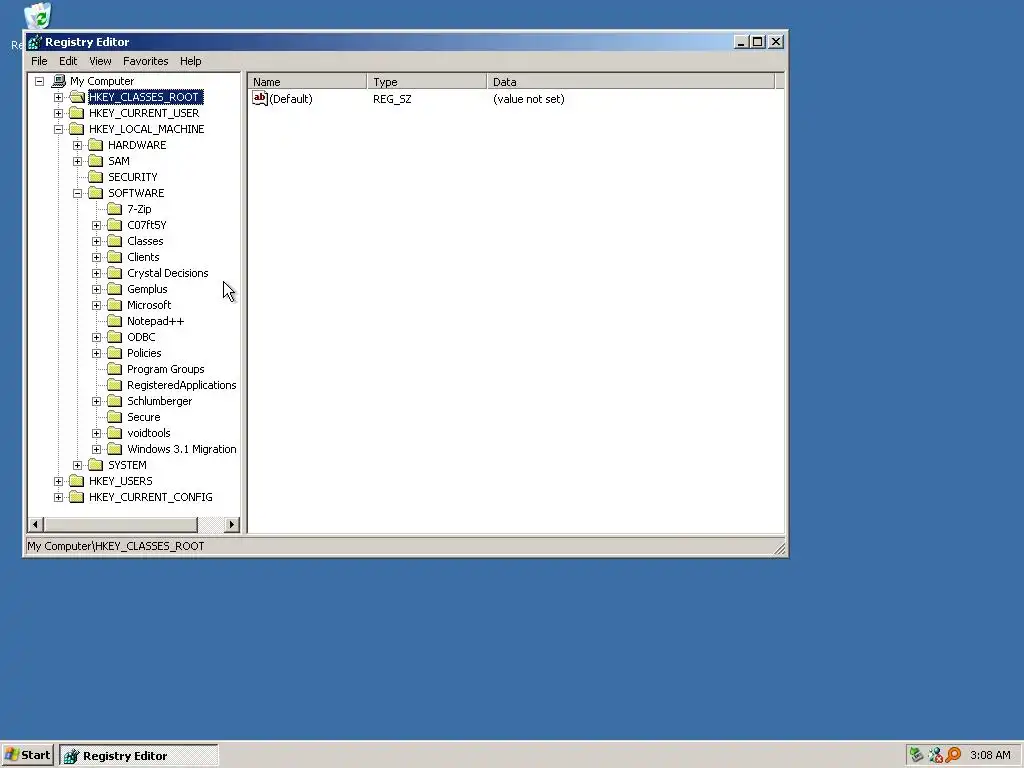Screen dimensions: 1024x768
Task: Select the Secure key label
Action: pyautogui.click(x=144, y=417)
